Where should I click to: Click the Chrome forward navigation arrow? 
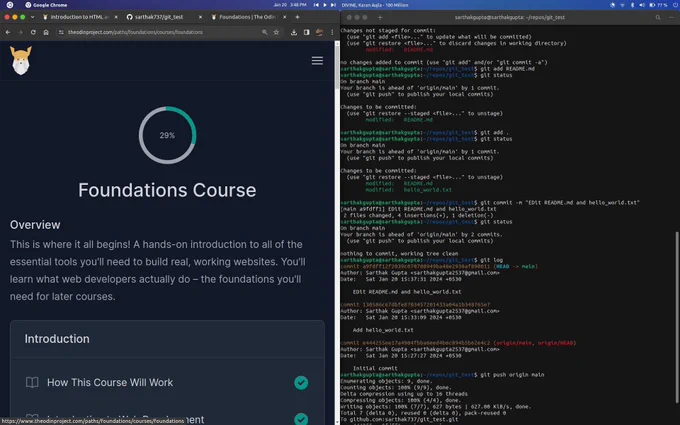[x=20, y=32]
